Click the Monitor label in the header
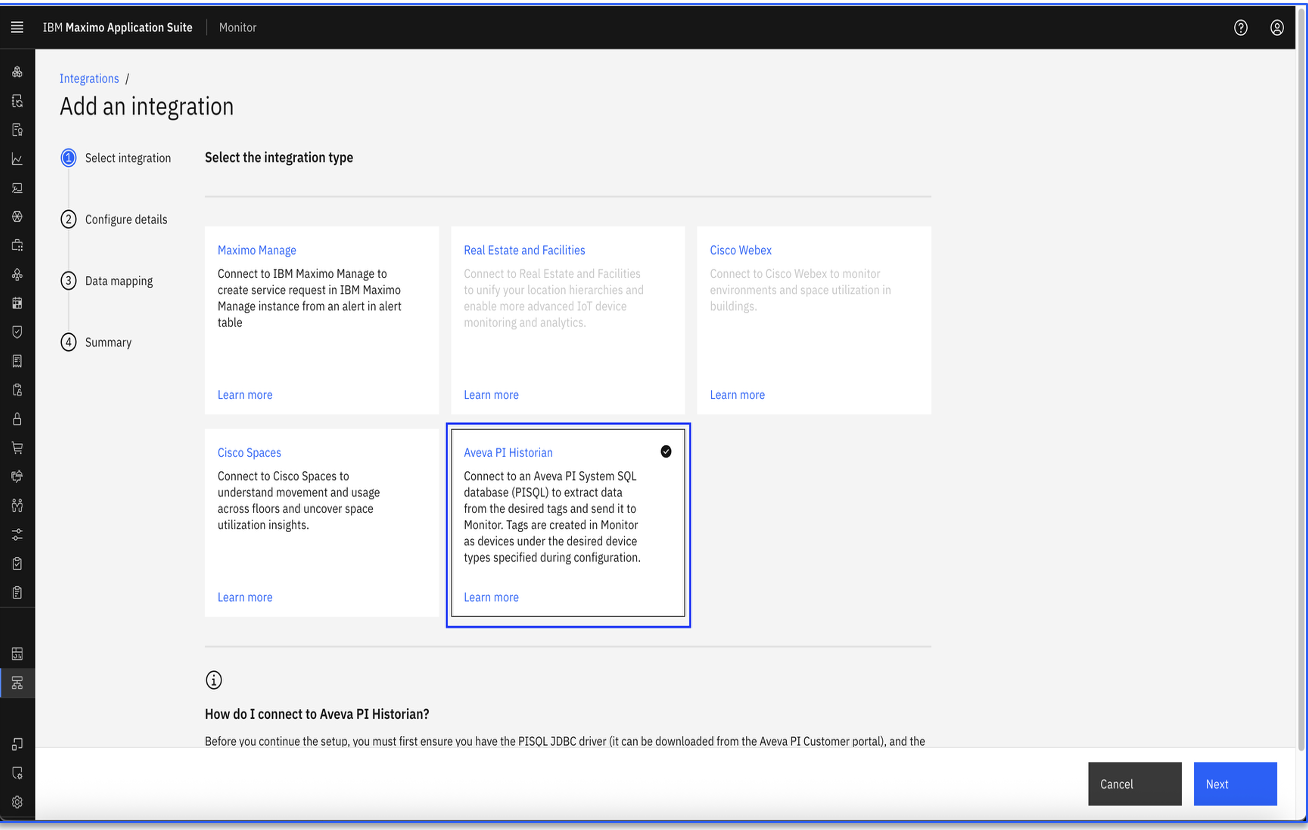Screen dimensions: 1308x830 pyautogui.click(x=238, y=28)
